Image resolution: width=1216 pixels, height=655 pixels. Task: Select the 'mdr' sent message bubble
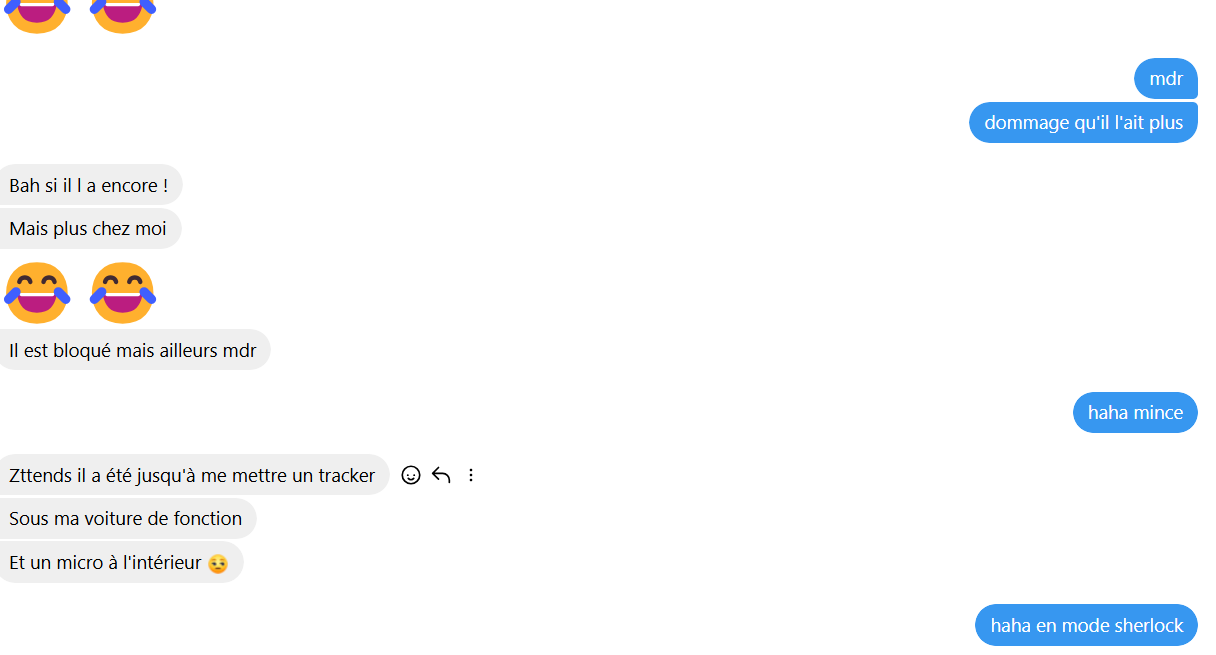pos(1166,78)
